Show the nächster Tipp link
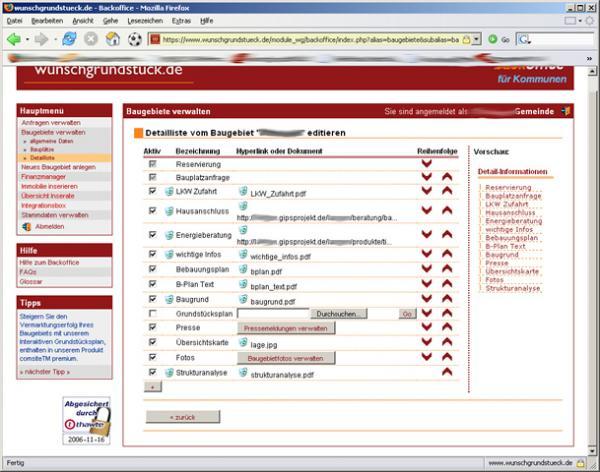This screenshot has height=472, width=600. [x=45, y=372]
